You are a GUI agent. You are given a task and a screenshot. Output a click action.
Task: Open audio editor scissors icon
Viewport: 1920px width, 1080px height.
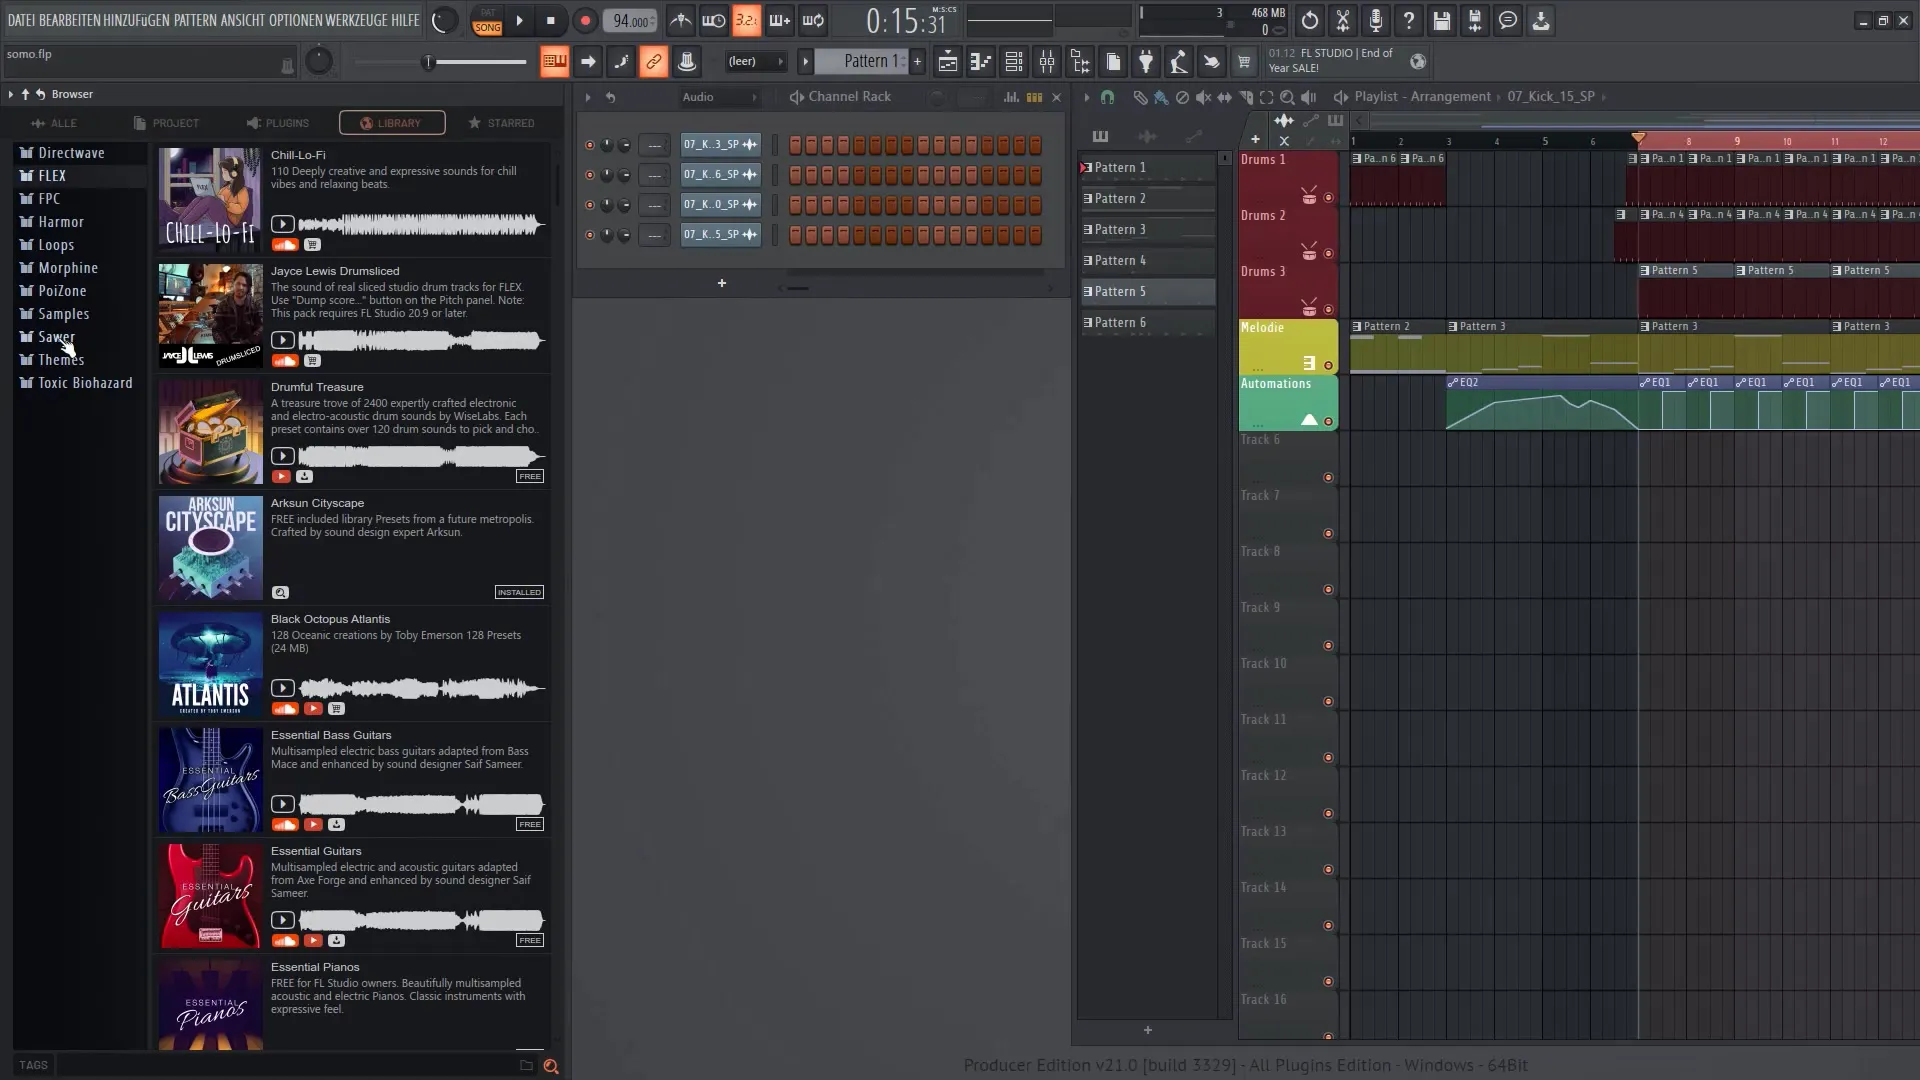[x=1343, y=20]
